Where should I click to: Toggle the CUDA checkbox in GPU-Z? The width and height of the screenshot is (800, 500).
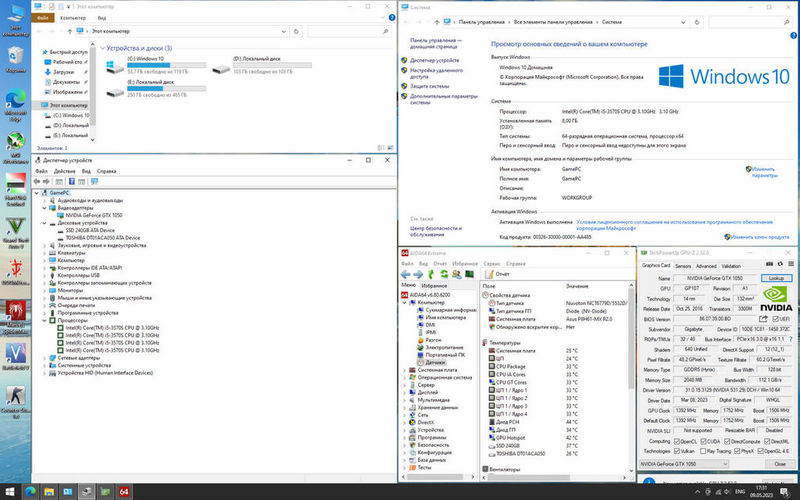(703, 441)
